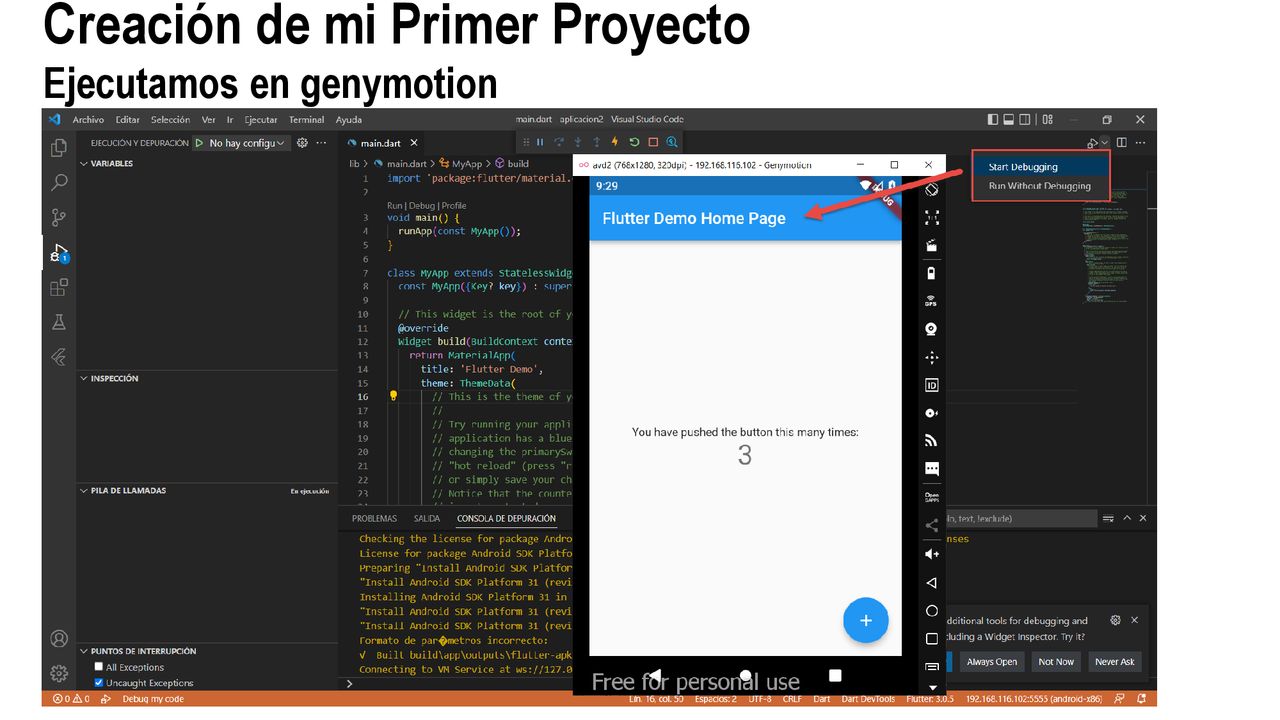
Task: Open the Ejecutar menu
Action: [x=261, y=119]
